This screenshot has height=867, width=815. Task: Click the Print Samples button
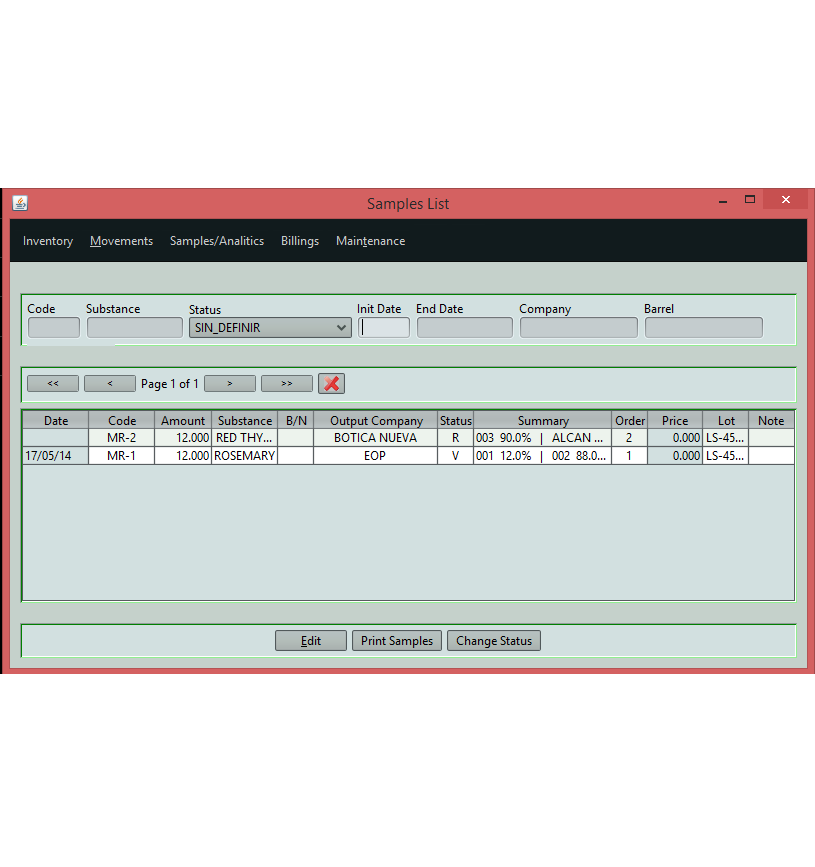(x=396, y=640)
